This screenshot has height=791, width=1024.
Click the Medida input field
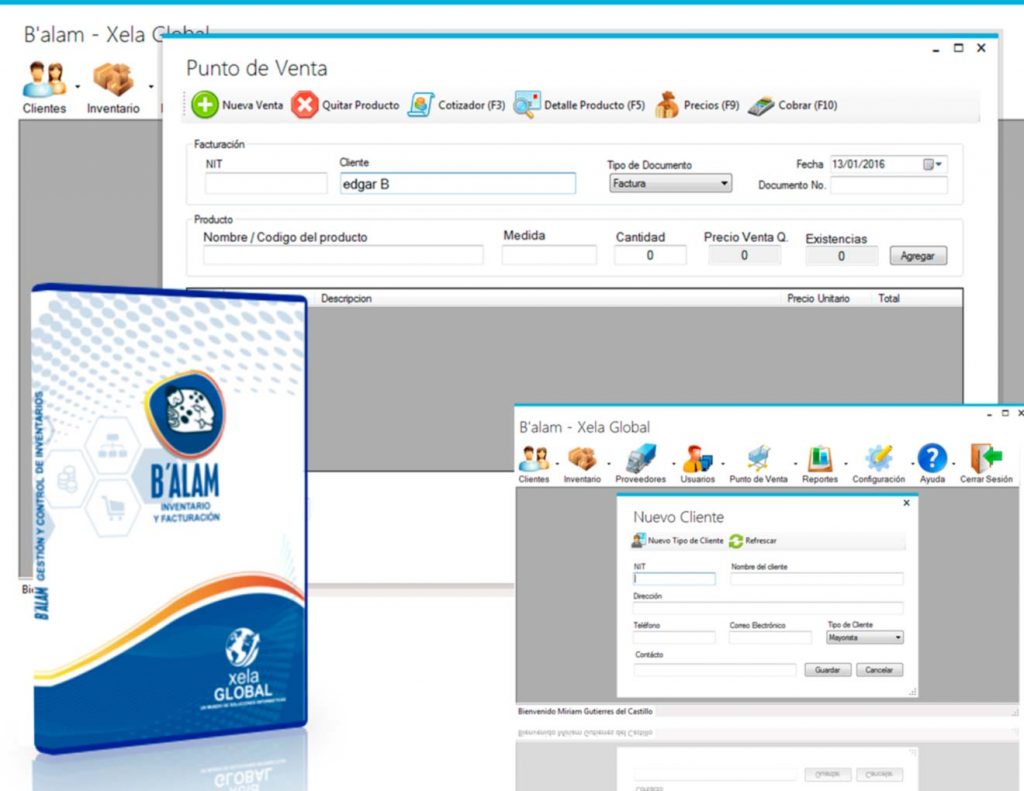click(549, 255)
